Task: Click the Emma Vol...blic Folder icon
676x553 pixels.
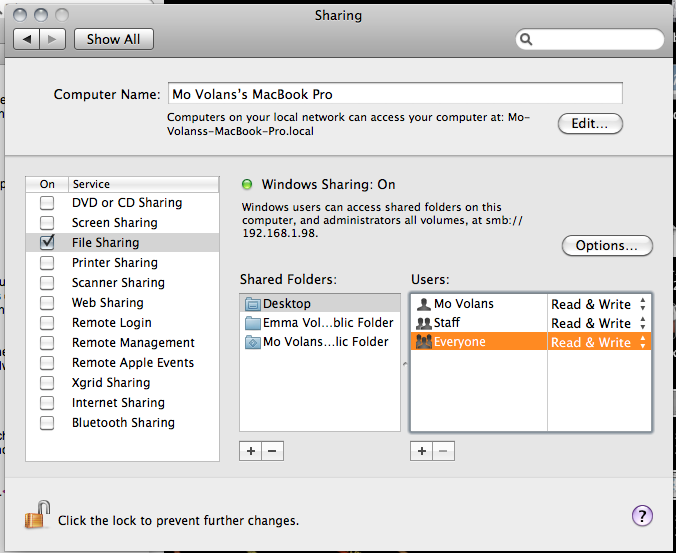Action: click(x=253, y=323)
